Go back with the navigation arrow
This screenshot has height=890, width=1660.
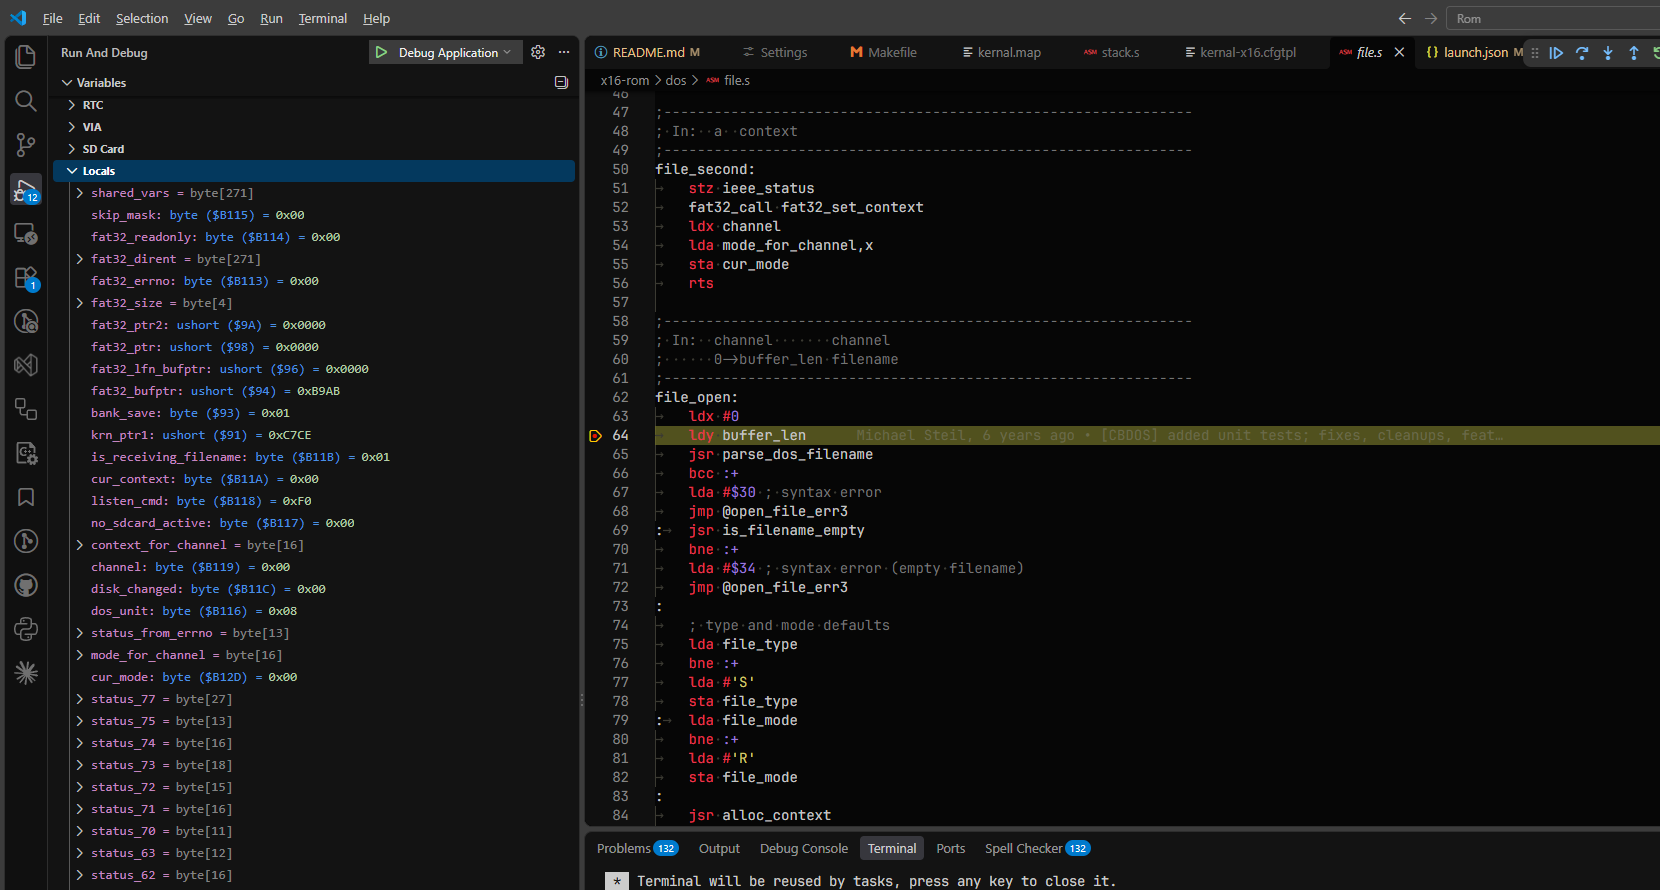click(1405, 18)
